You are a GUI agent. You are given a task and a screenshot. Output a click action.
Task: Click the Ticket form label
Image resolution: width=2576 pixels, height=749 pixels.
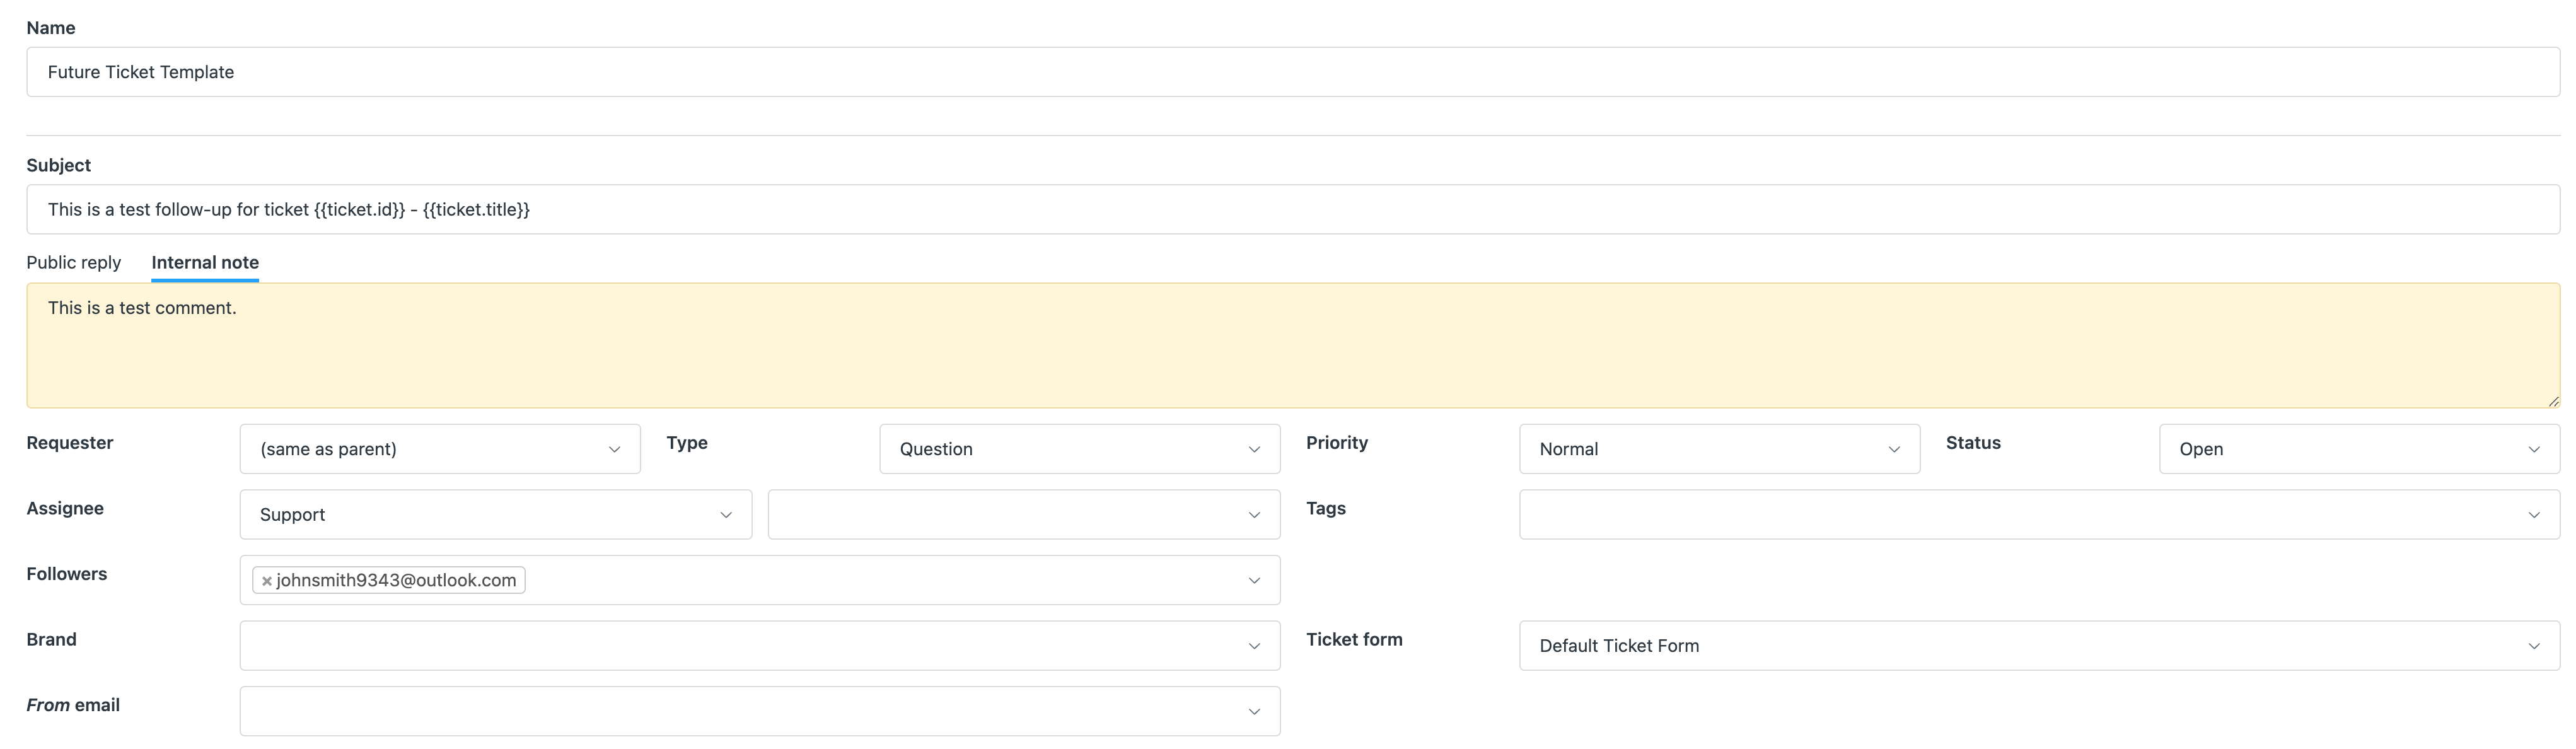(x=1354, y=639)
